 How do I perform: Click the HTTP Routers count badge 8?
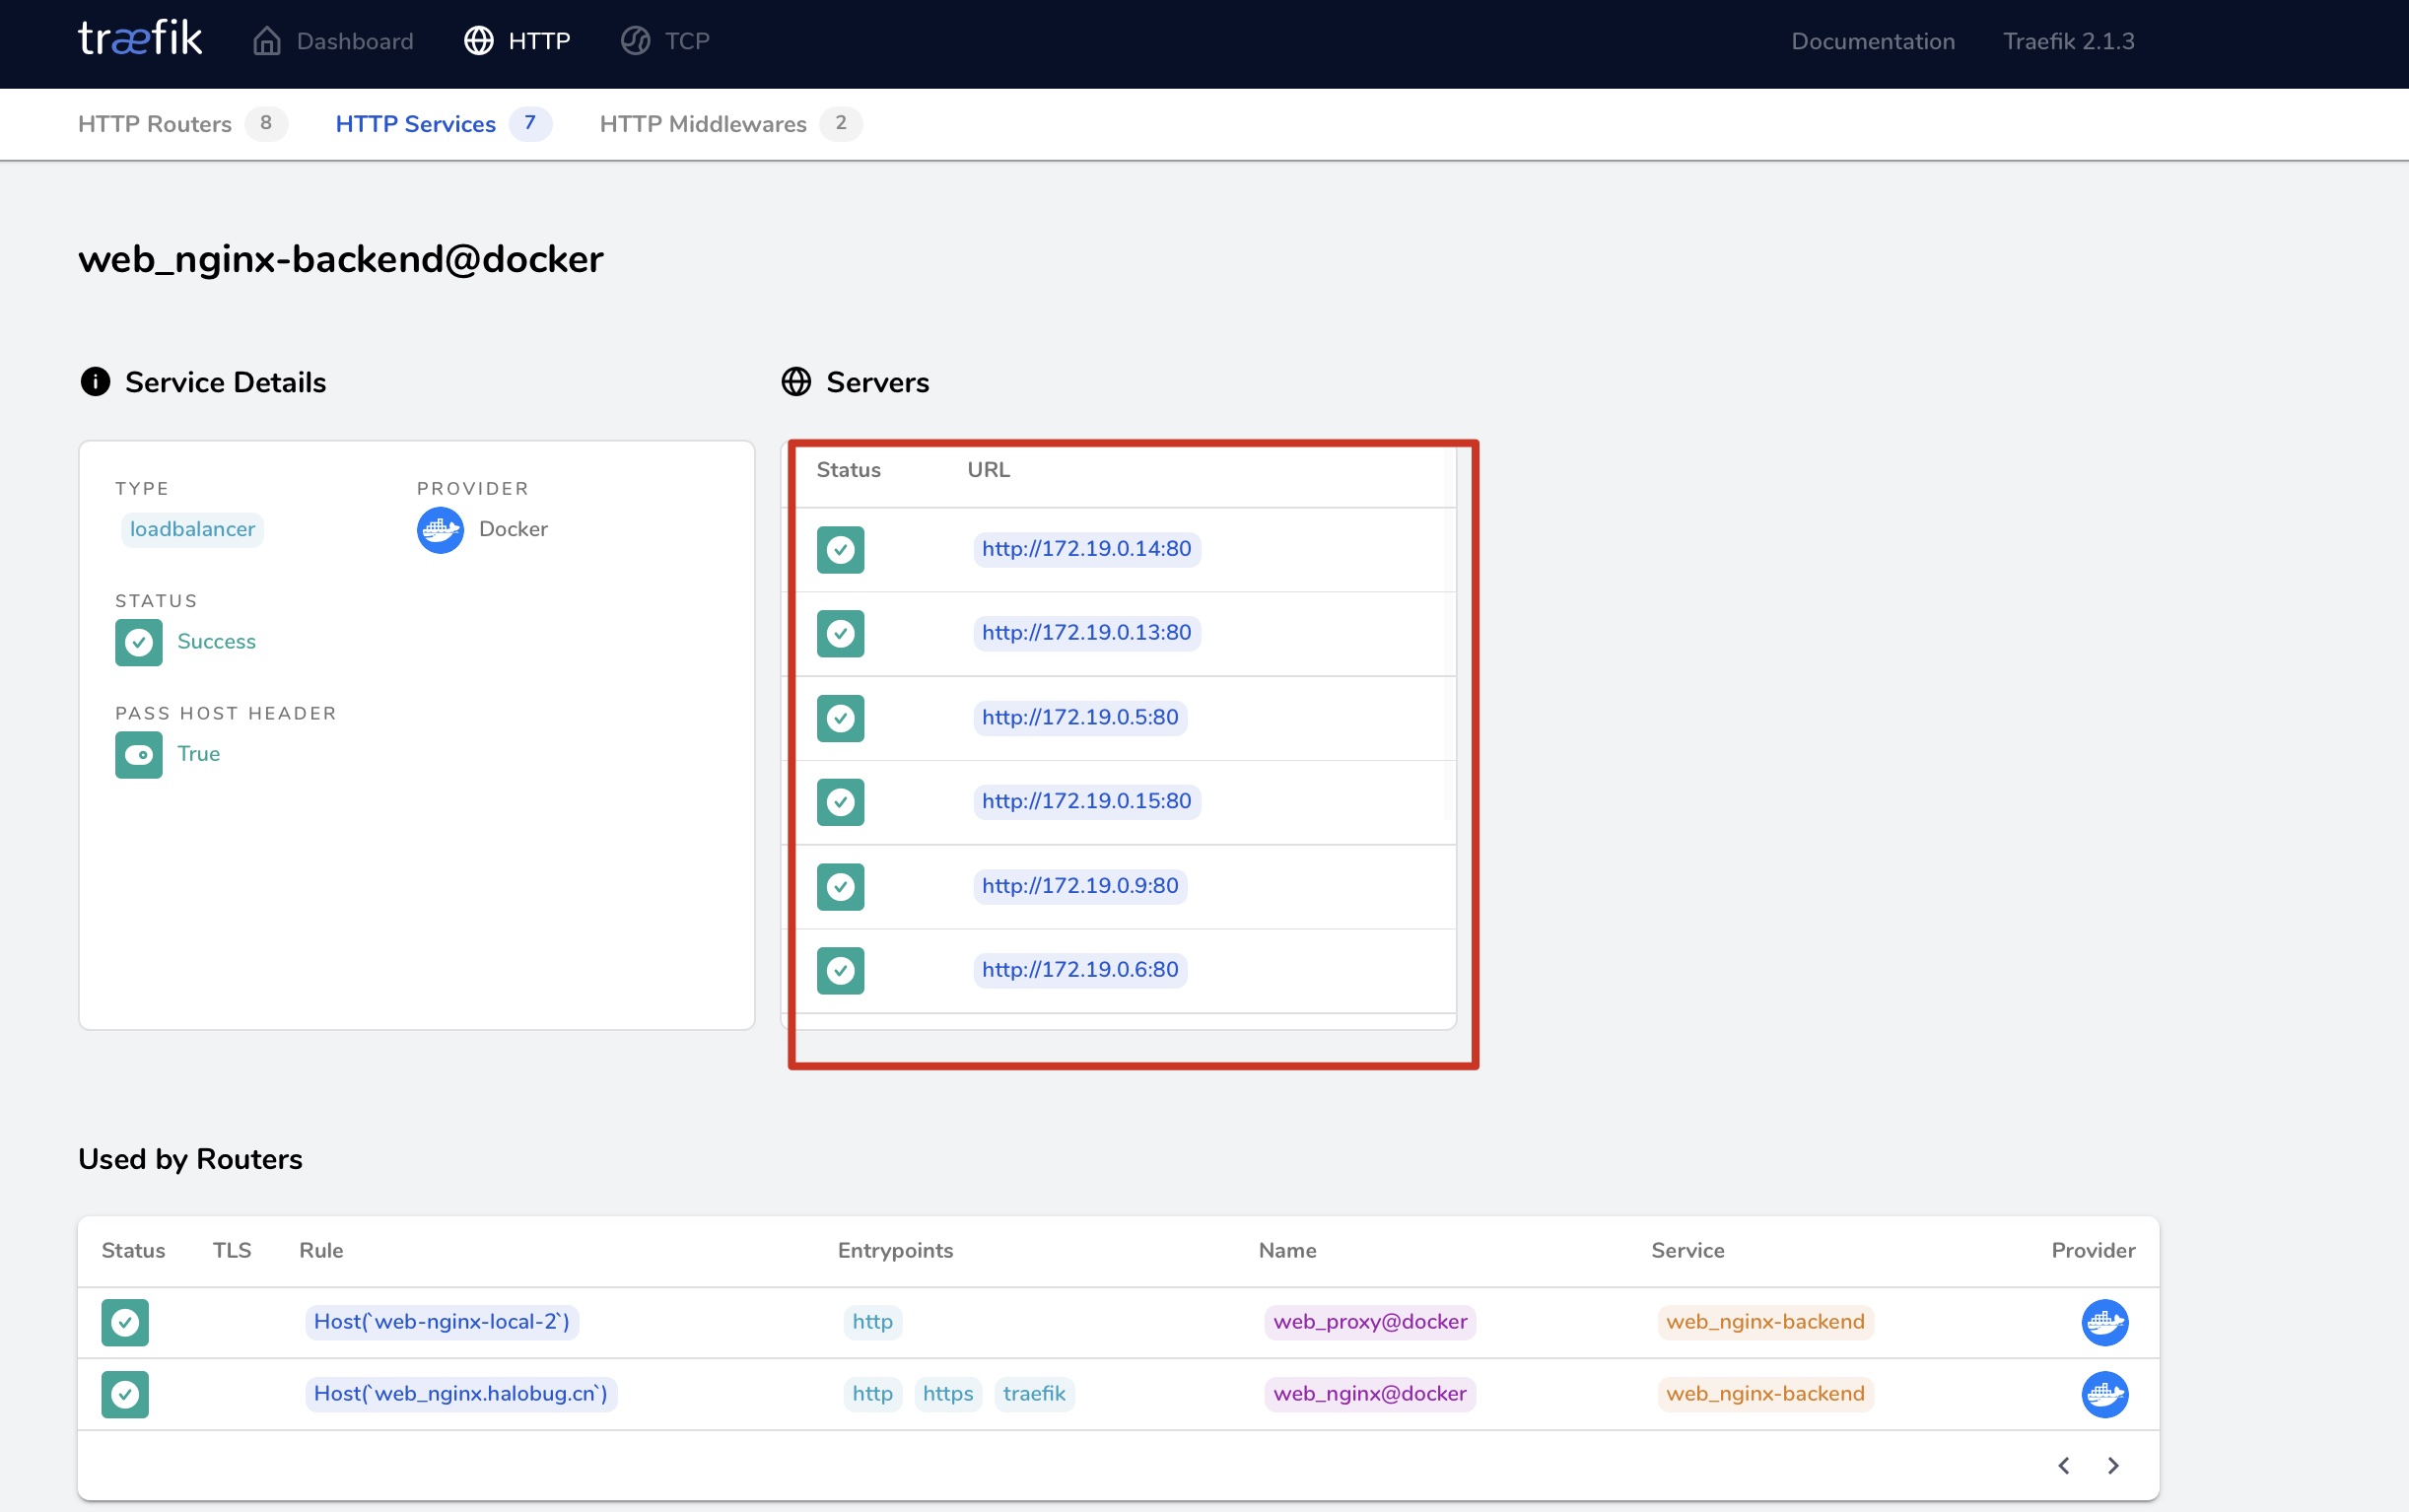[x=266, y=124]
